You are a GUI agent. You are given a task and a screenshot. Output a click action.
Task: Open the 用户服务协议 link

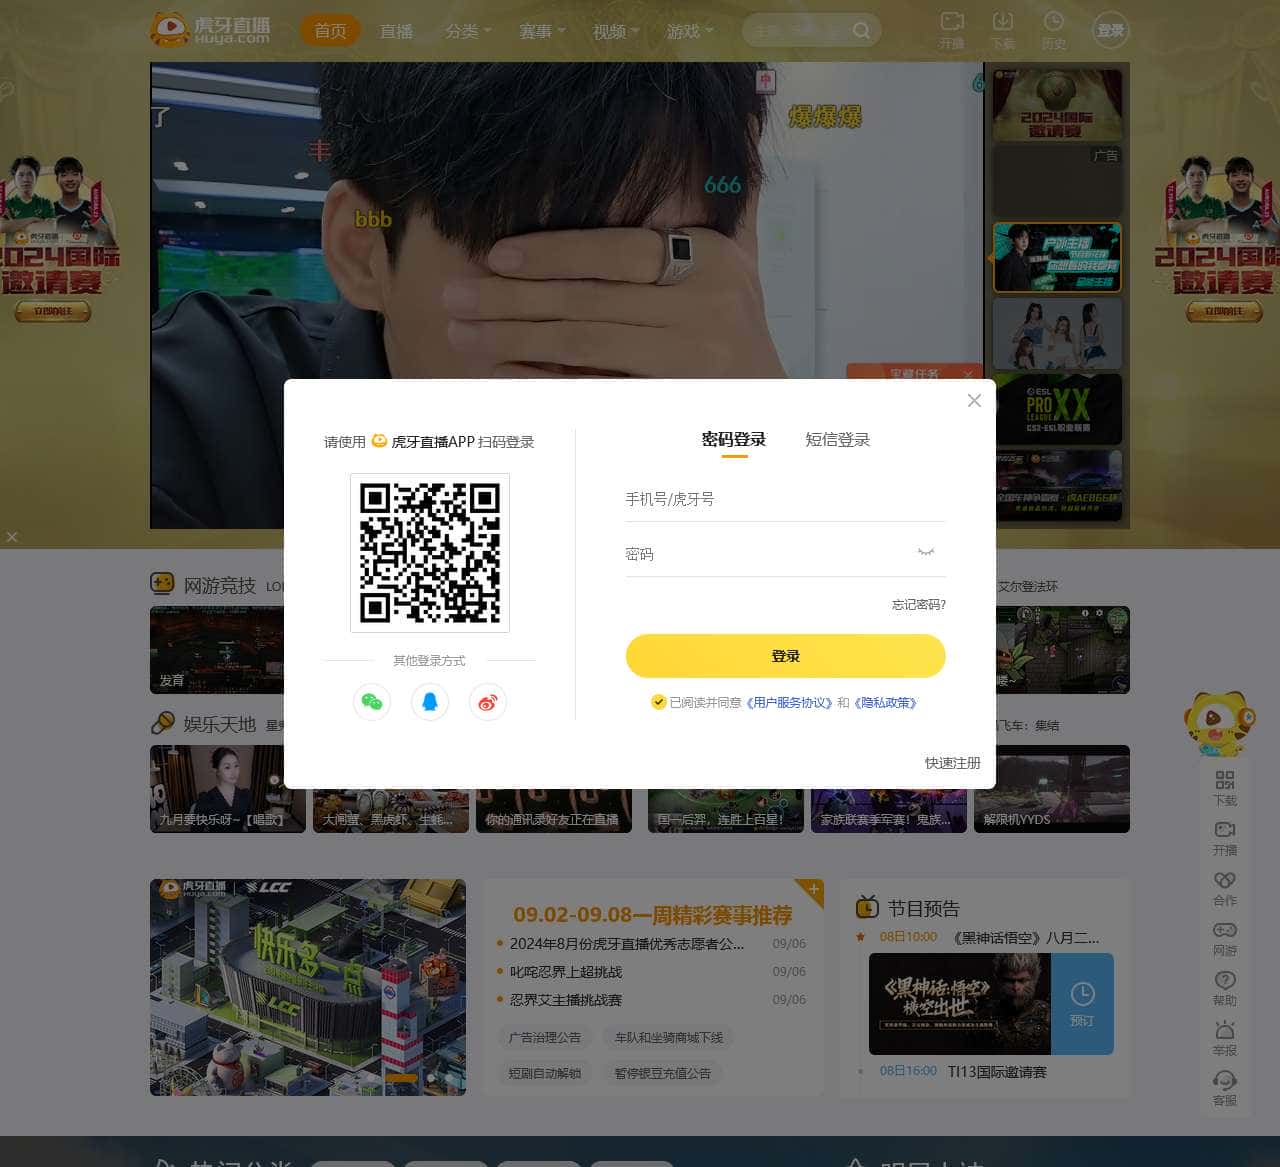[x=790, y=703]
